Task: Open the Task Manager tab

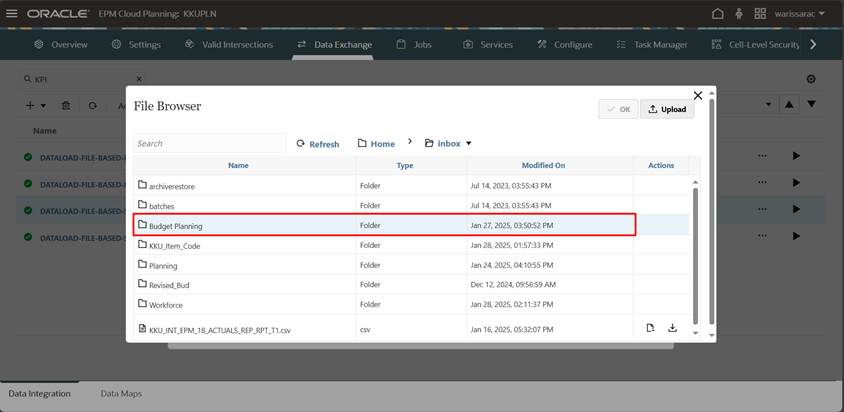Action: coord(652,45)
